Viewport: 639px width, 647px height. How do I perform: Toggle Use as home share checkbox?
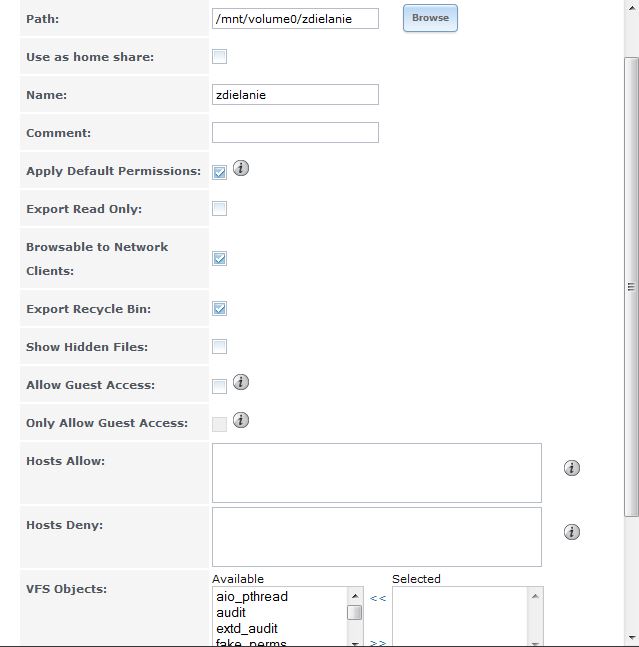coord(219,57)
